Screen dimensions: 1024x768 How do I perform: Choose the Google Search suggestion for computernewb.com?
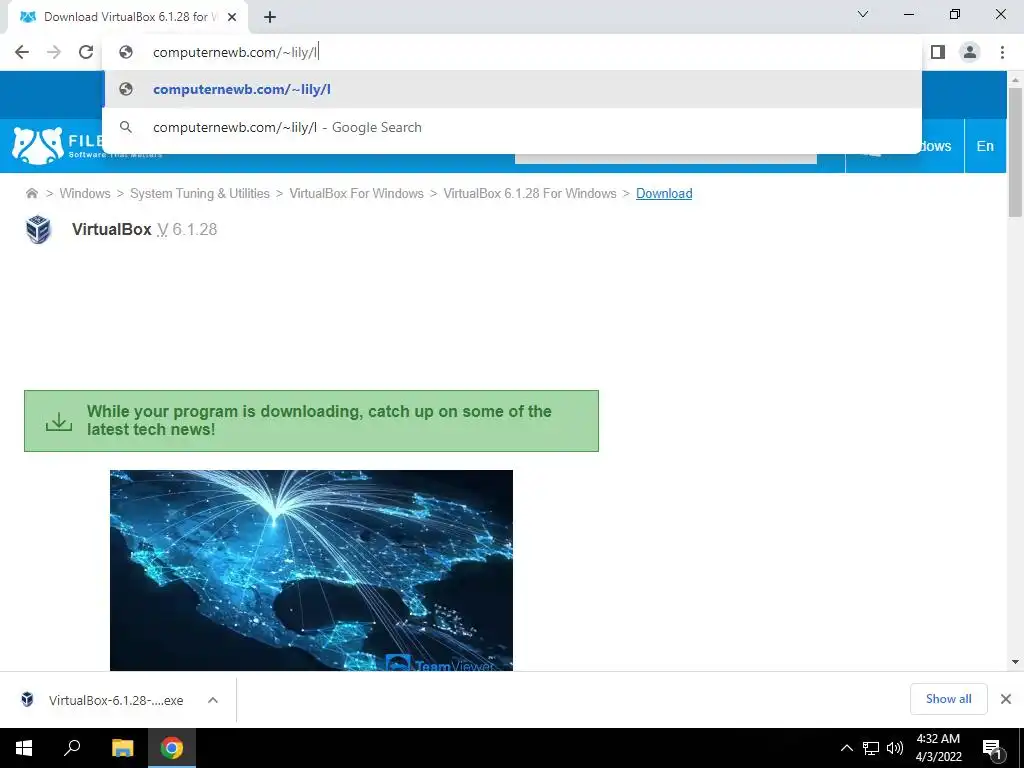click(x=512, y=127)
